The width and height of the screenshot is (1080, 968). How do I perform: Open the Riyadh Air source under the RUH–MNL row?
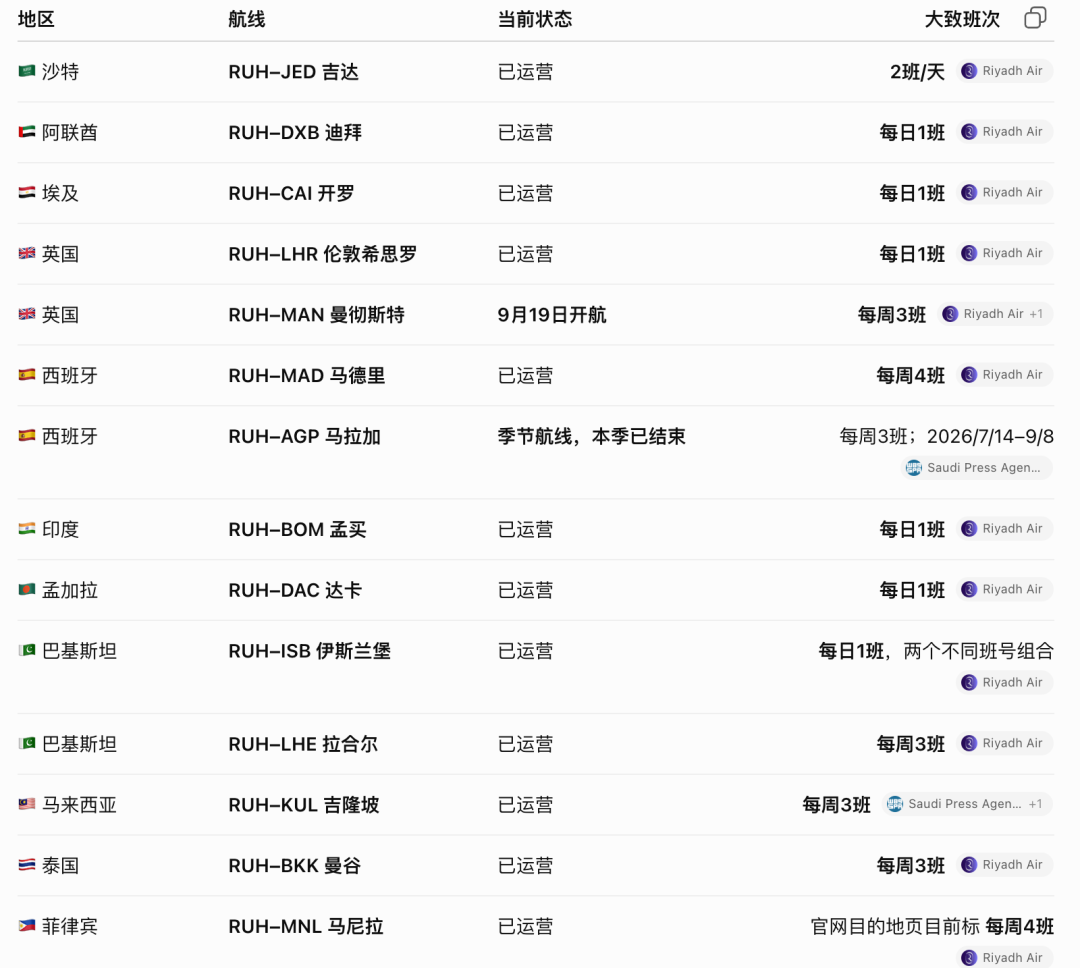(x=1004, y=957)
